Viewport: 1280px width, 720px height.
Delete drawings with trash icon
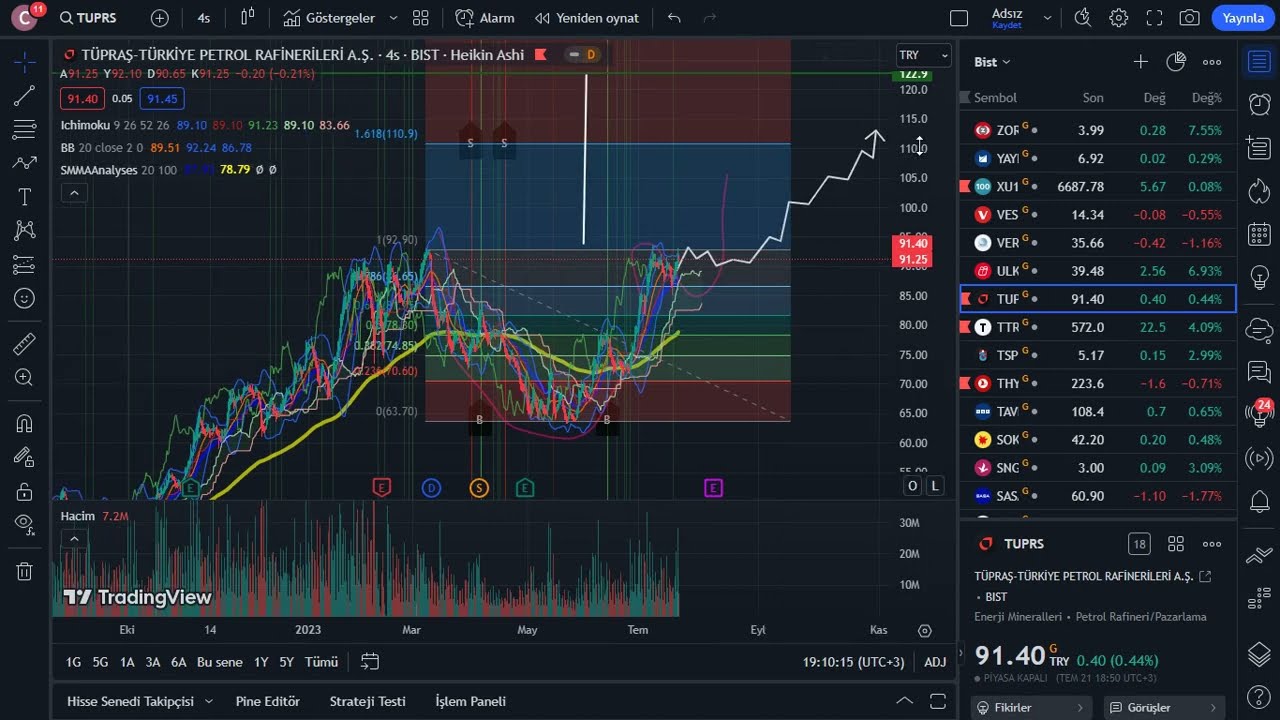click(25, 571)
